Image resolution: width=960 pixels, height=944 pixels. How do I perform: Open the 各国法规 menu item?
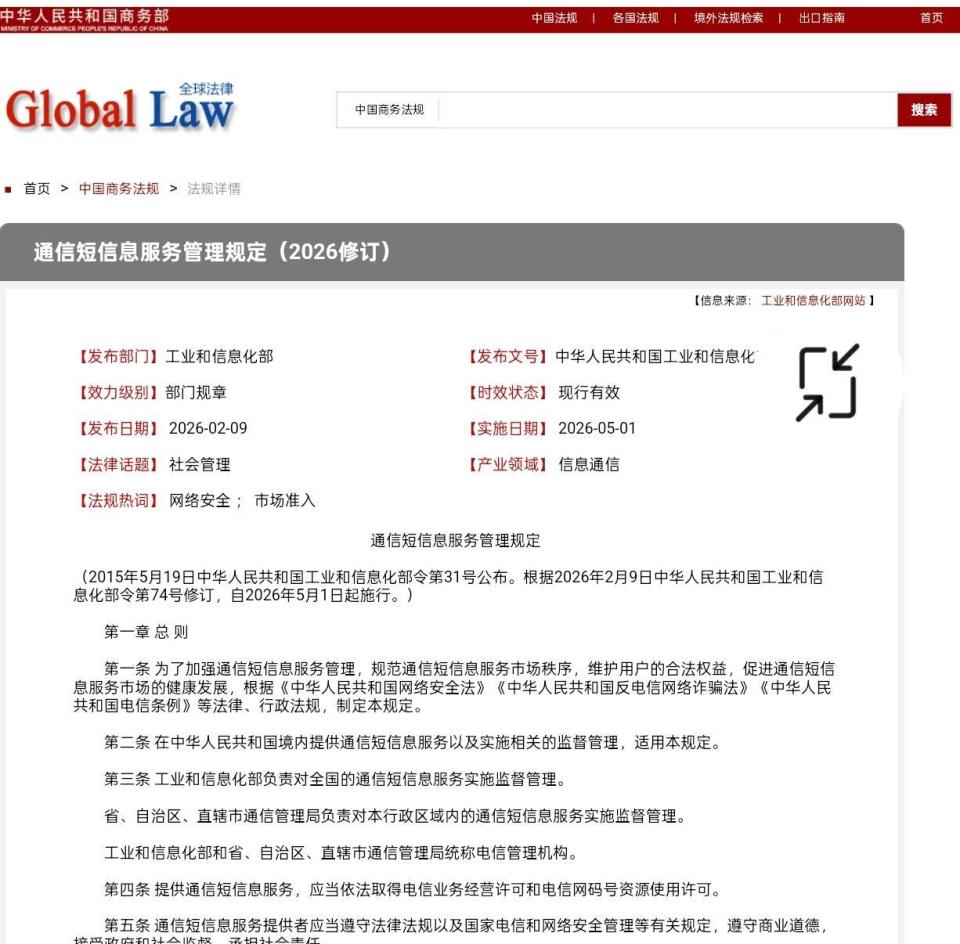(636, 18)
